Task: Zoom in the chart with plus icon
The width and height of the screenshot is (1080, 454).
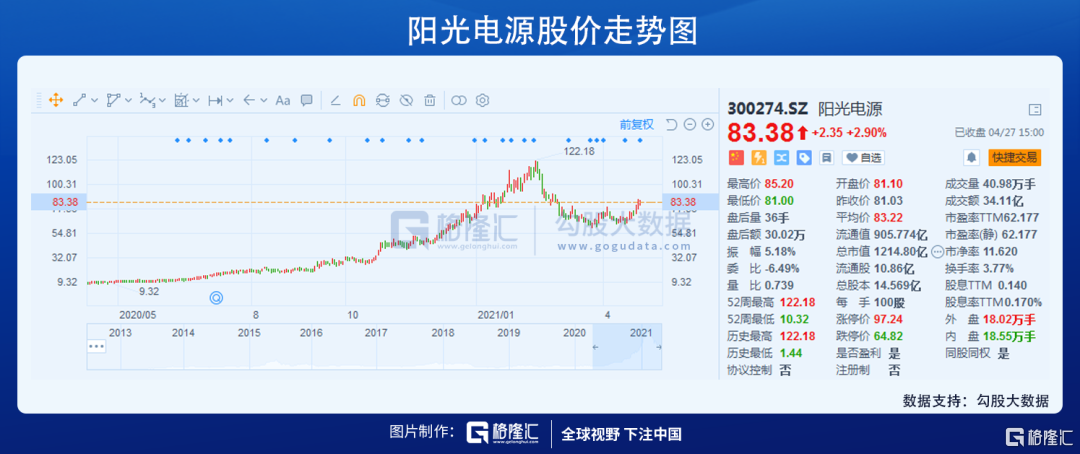Action: coord(707,125)
